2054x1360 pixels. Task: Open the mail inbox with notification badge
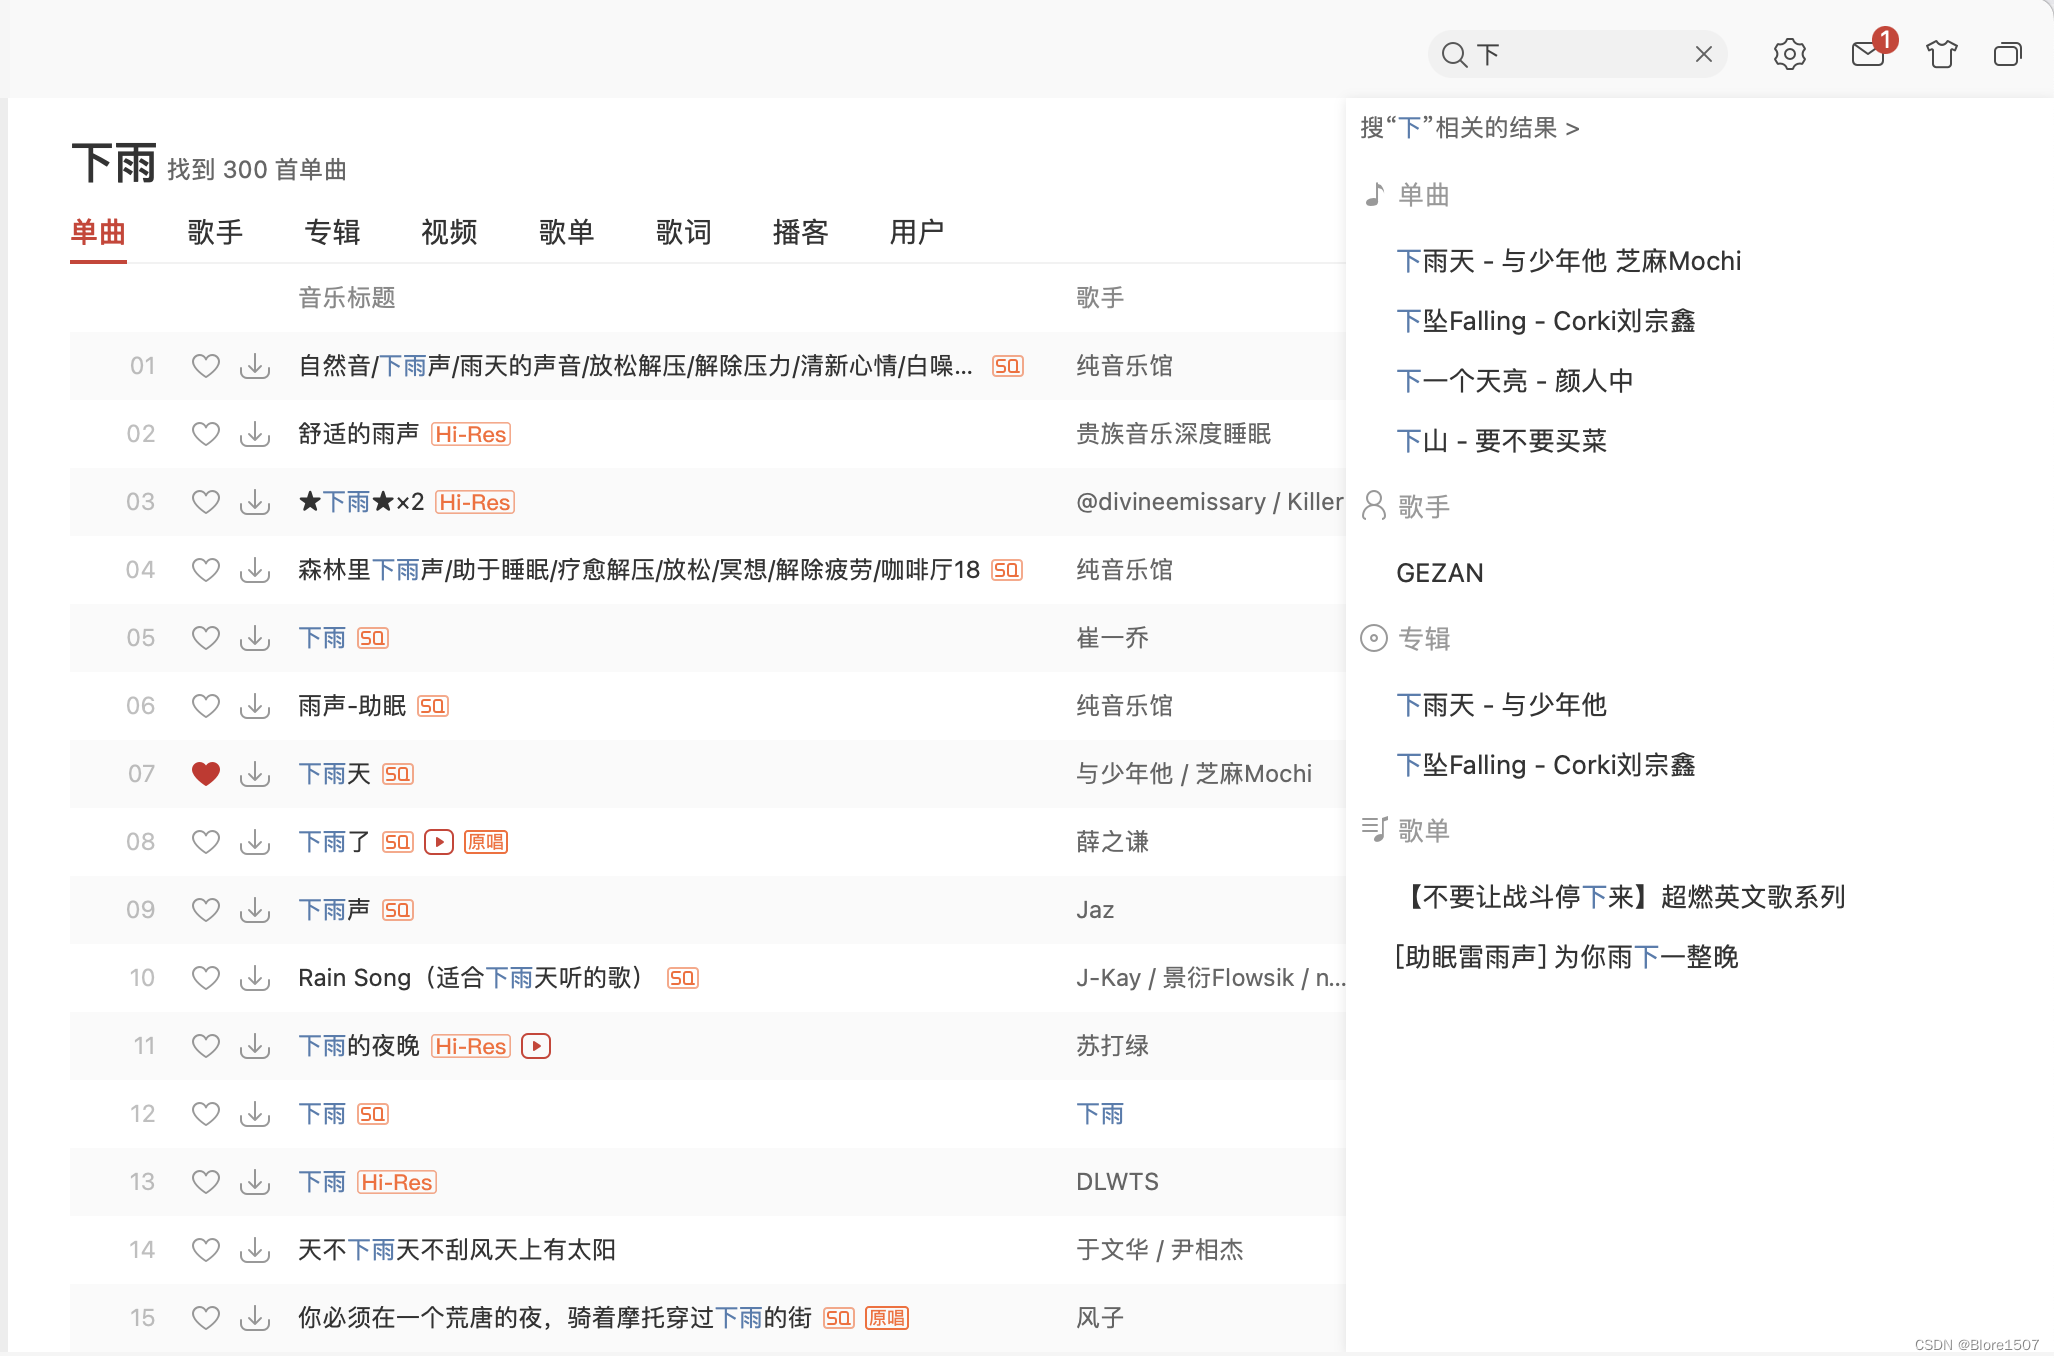click(1867, 54)
